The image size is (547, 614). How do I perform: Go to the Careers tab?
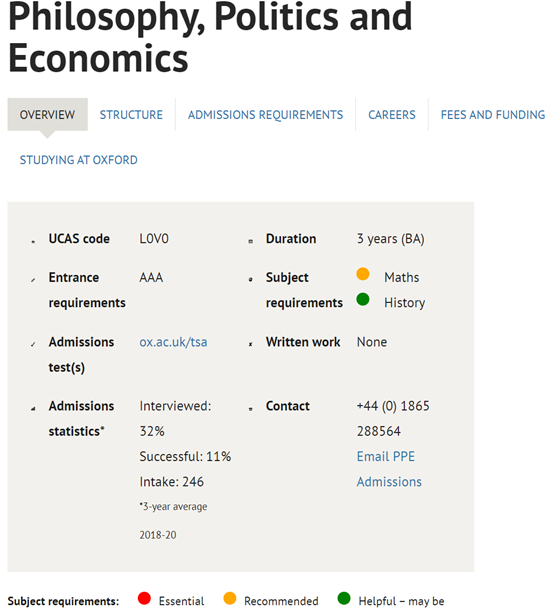pyautogui.click(x=392, y=114)
